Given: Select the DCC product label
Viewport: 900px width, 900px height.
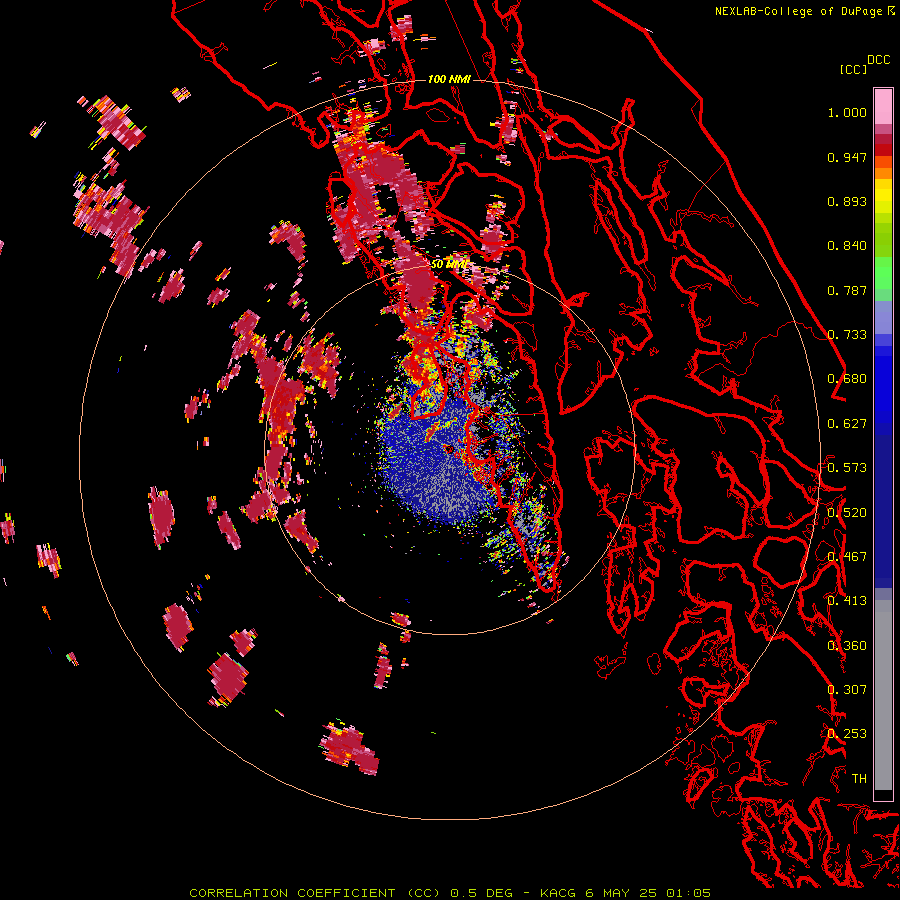Looking at the screenshot, I should [x=879, y=59].
